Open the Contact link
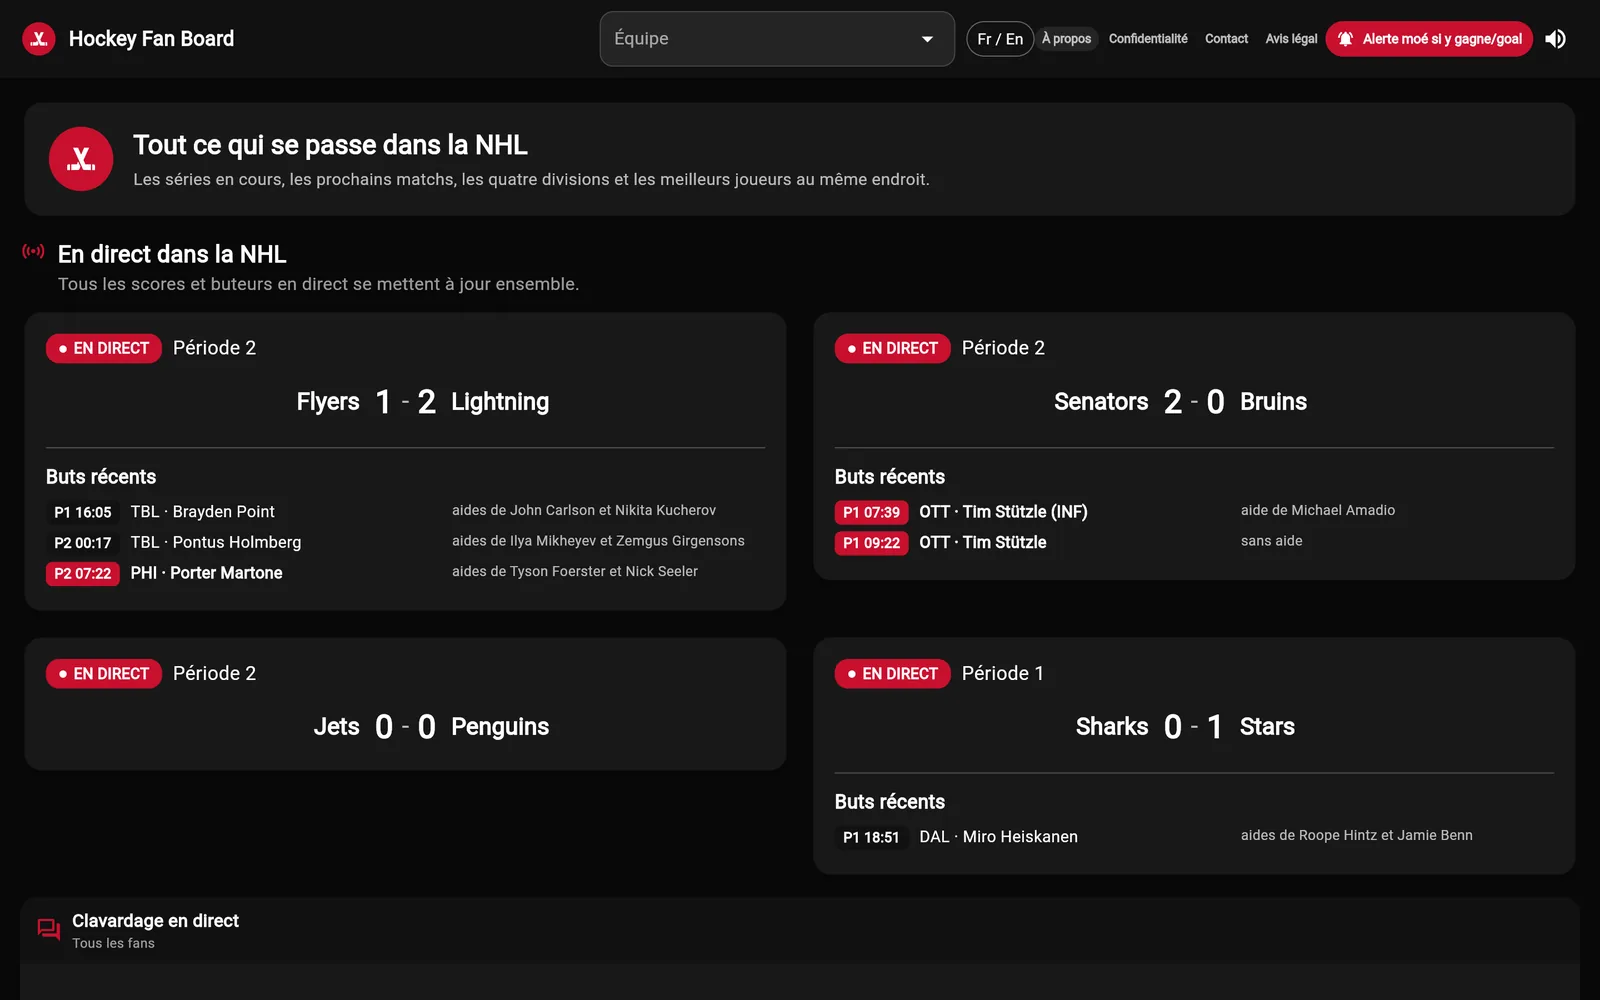This screenshot has width=1600, height=1000. click(1226, 39)
